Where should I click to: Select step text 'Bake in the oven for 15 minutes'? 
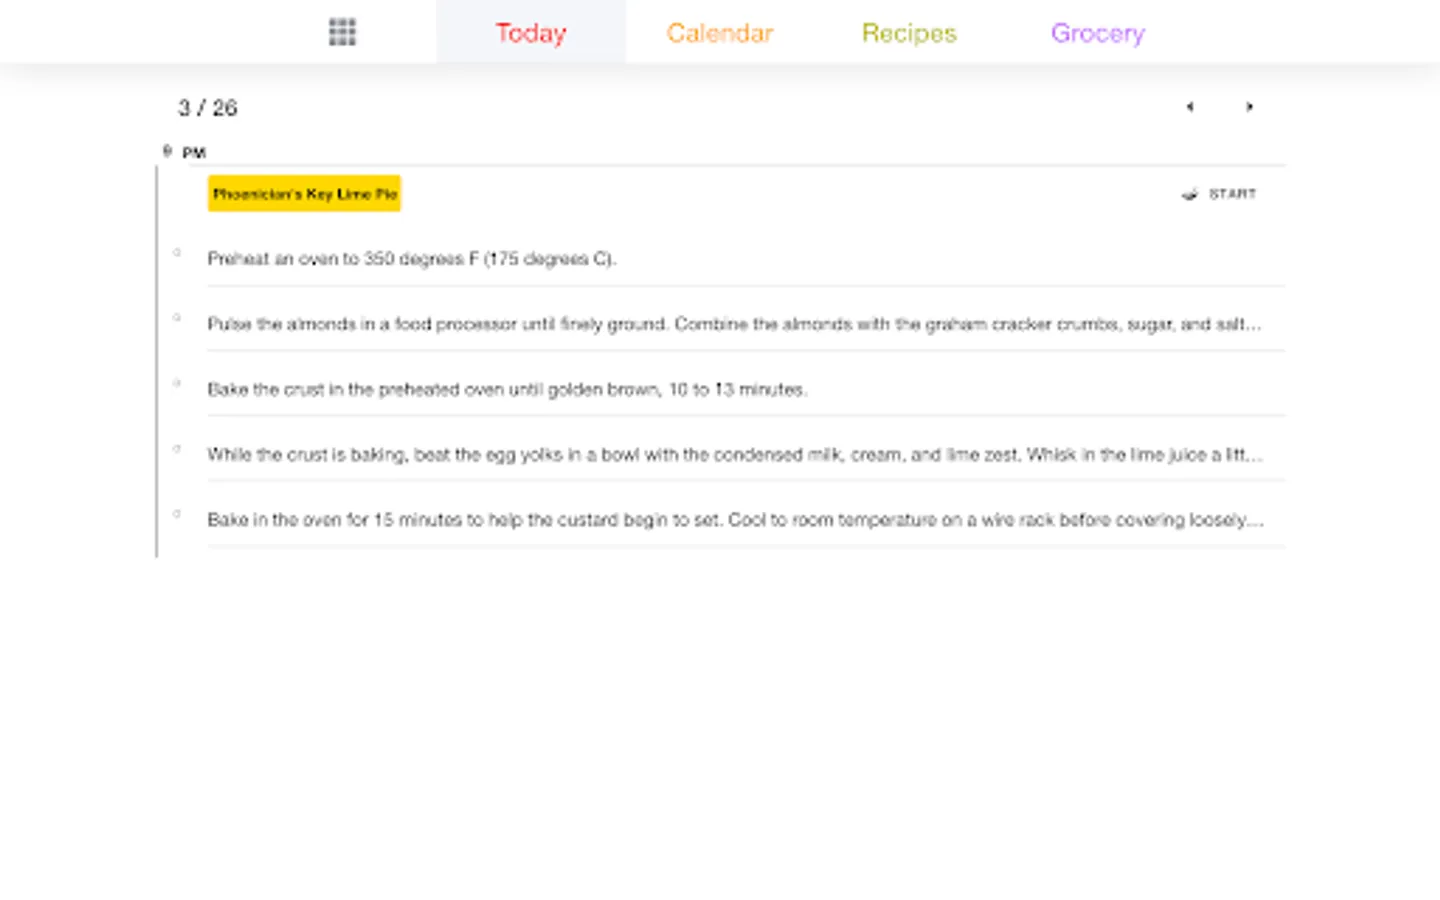click(x=735, y=520)
